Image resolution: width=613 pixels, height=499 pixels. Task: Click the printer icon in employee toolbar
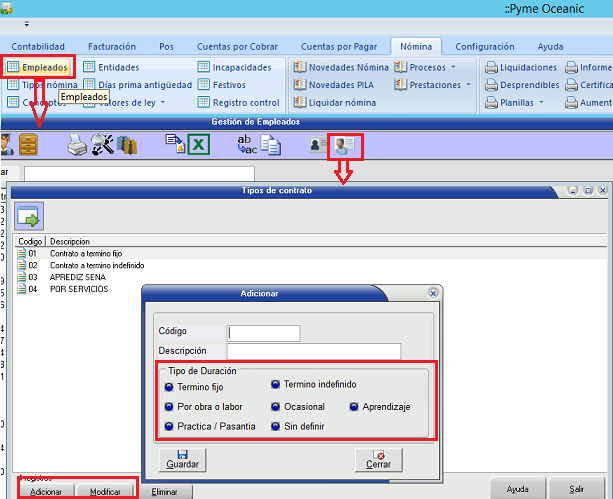[x=77, y=145]
